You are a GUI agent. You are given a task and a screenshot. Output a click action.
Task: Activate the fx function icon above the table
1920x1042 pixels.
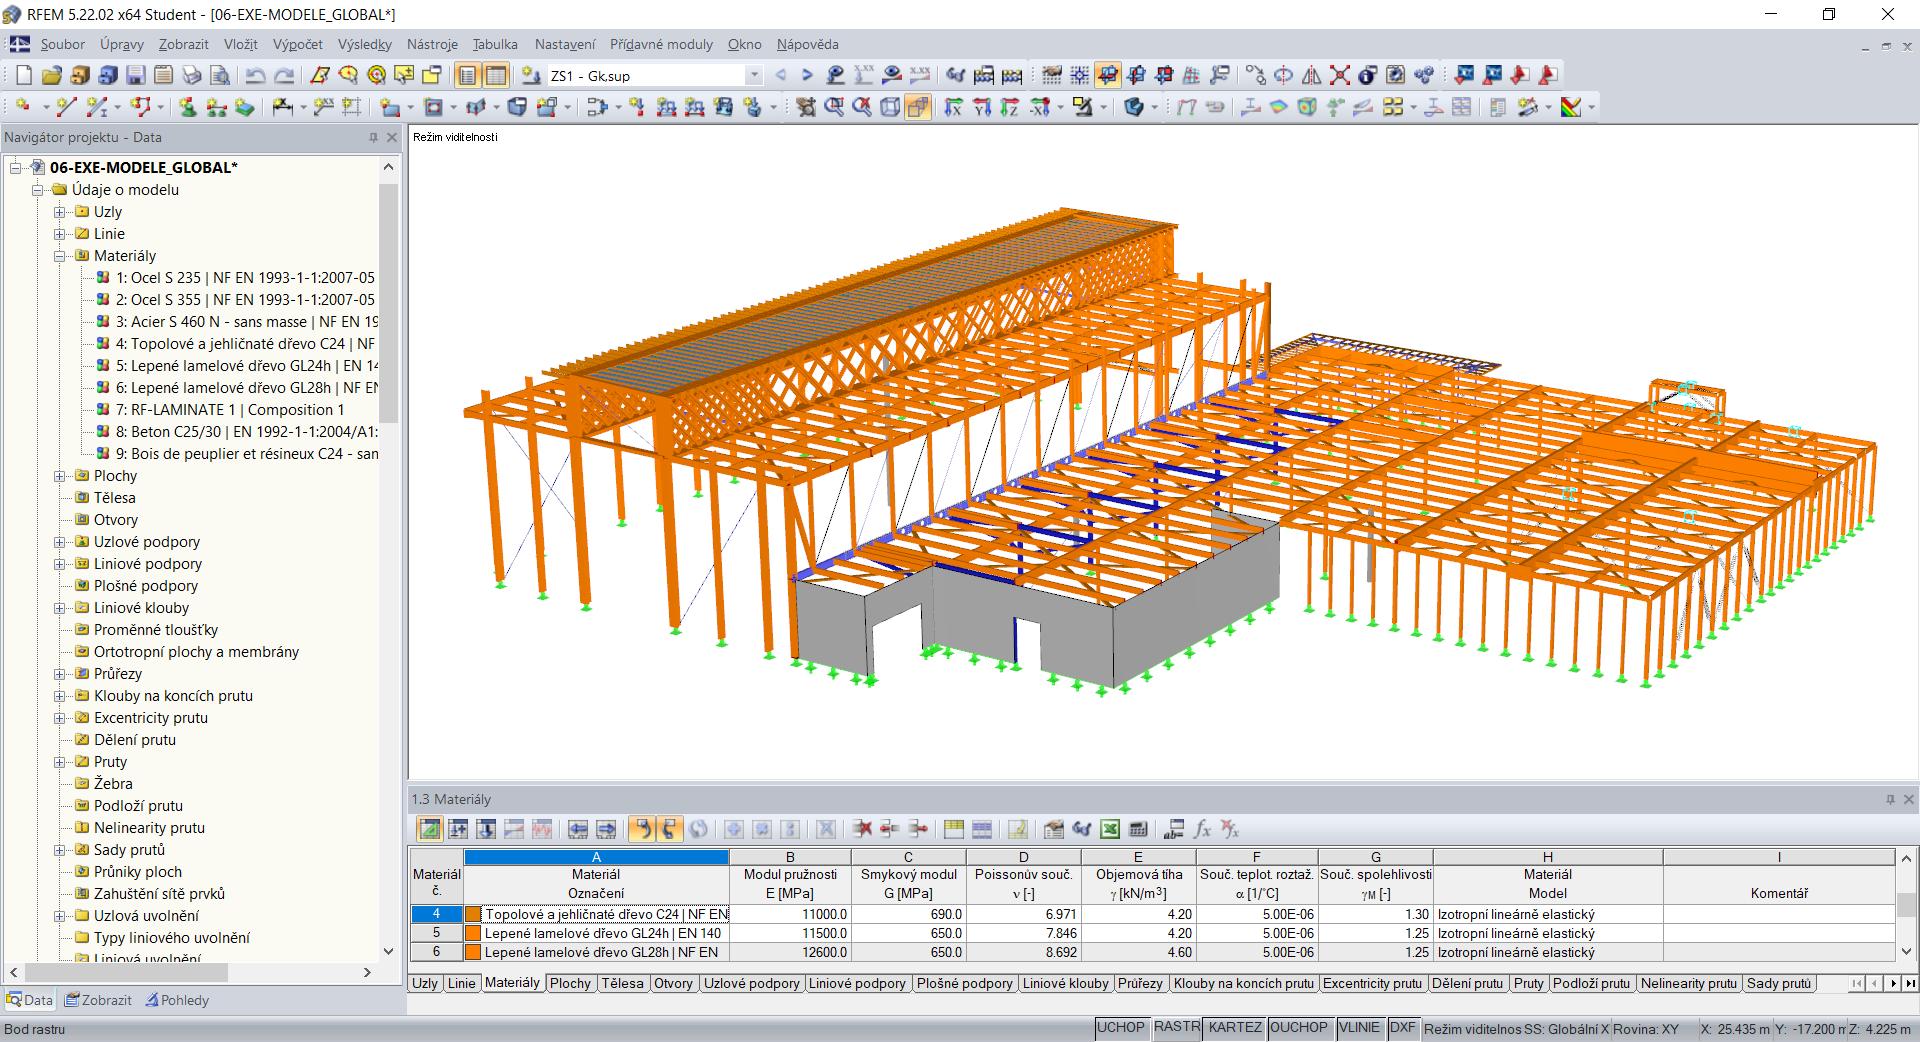coord(1201,830)
